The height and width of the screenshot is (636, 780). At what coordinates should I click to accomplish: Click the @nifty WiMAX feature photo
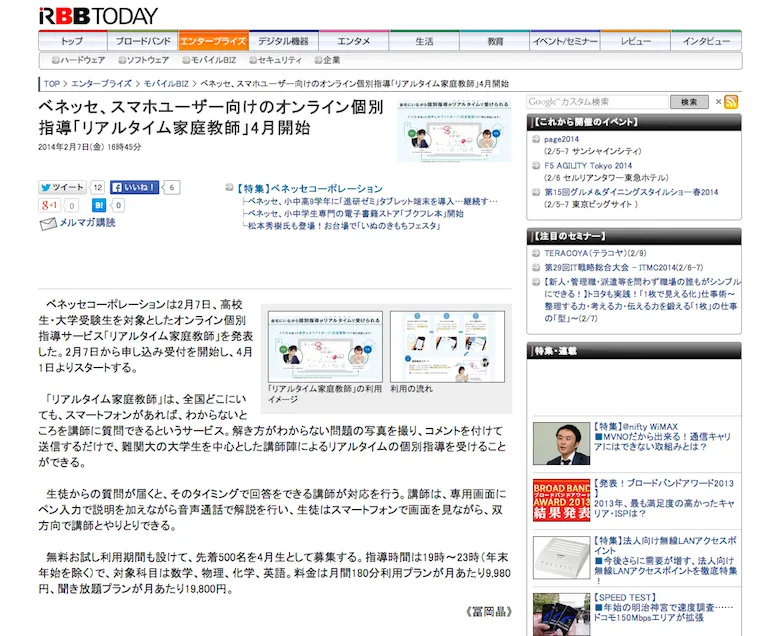[561, 444]
